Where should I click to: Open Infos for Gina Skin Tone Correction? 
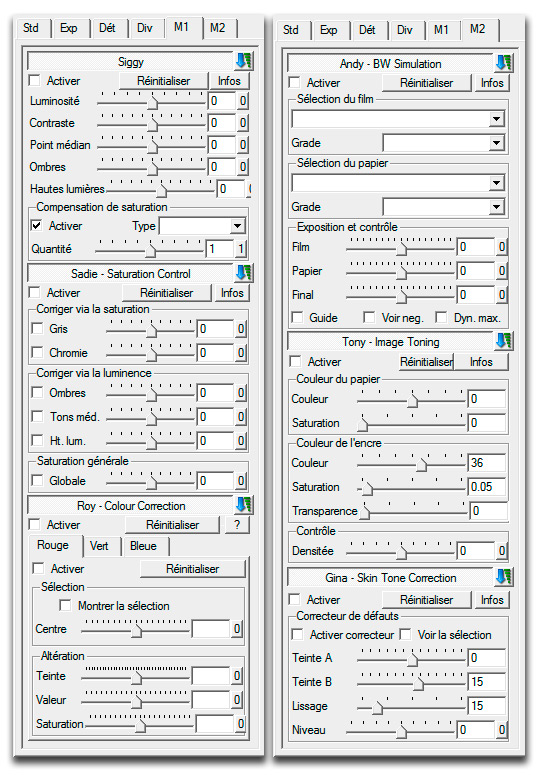(492, 600)
